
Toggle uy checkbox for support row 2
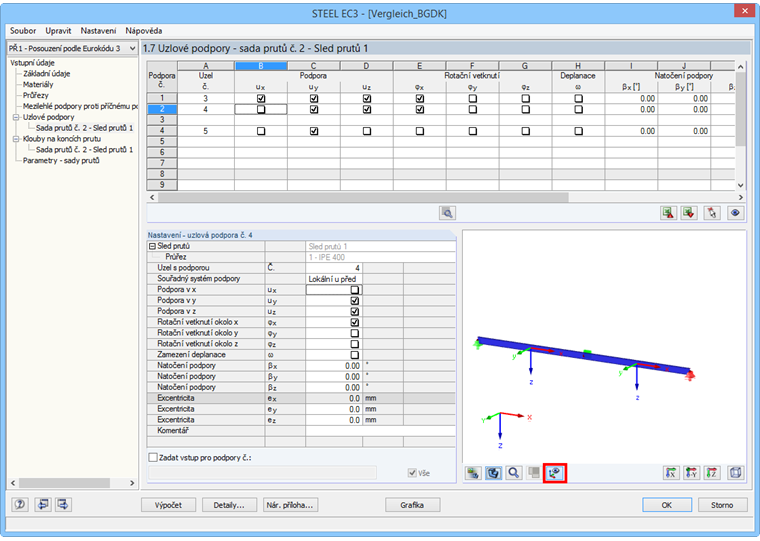point(314,110)
